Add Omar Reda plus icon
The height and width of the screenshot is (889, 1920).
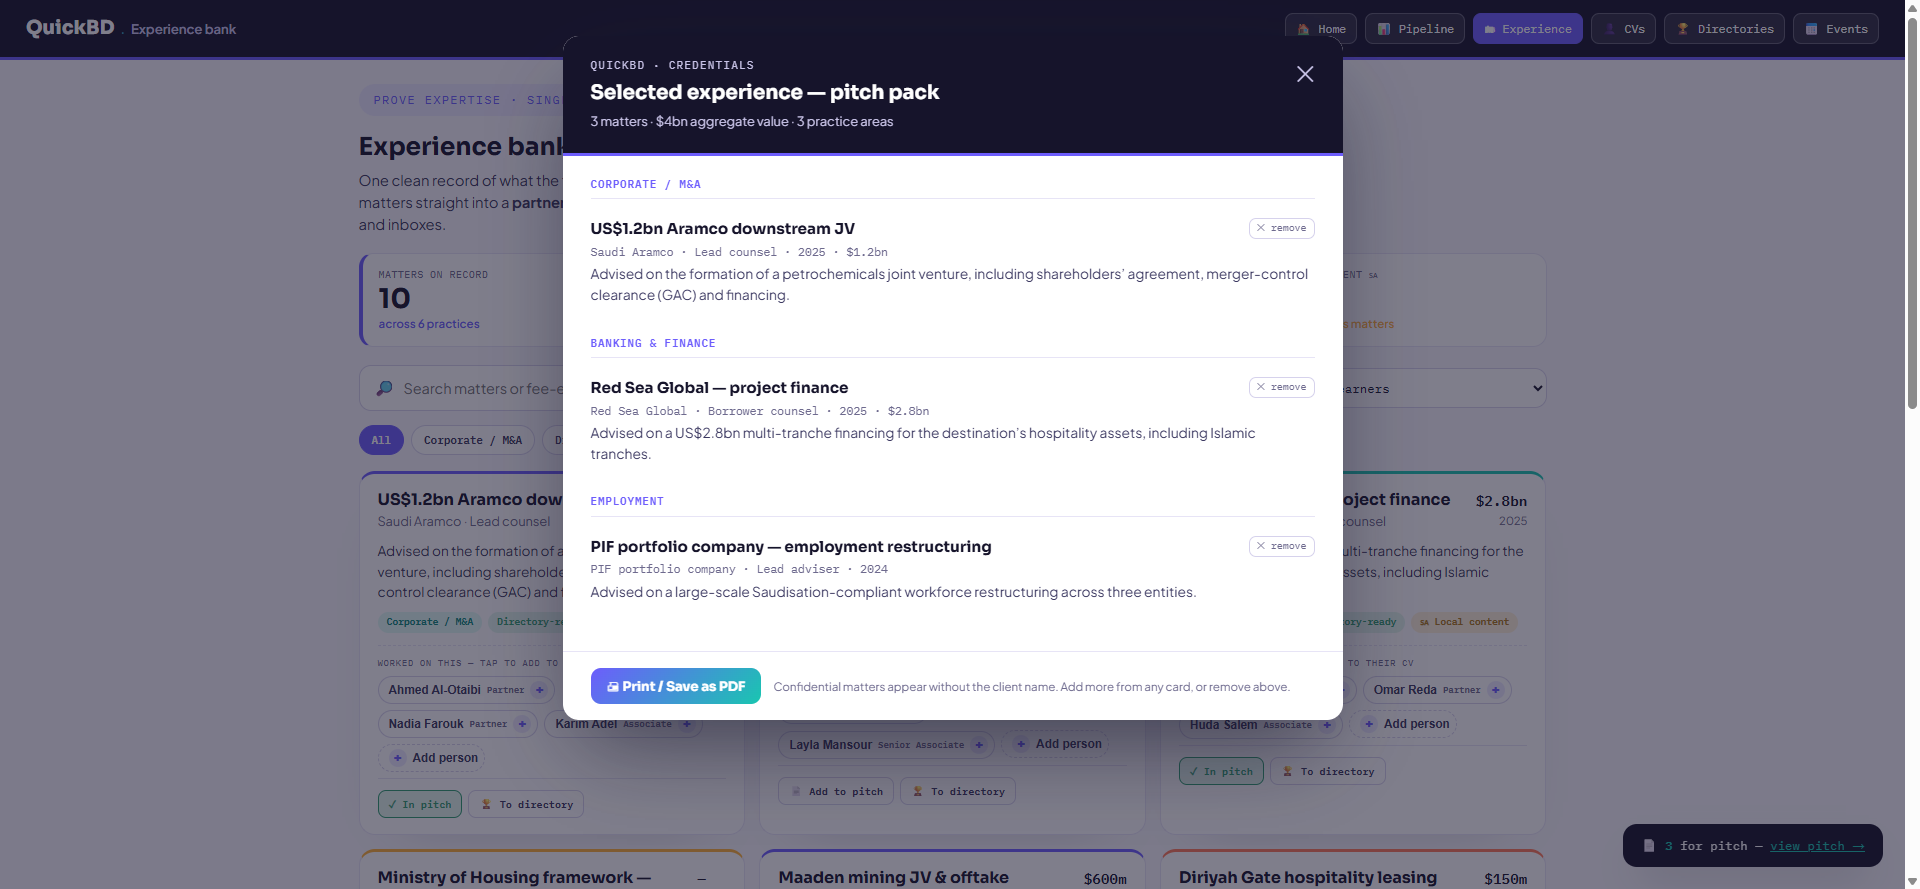[x=1495, y=690]
